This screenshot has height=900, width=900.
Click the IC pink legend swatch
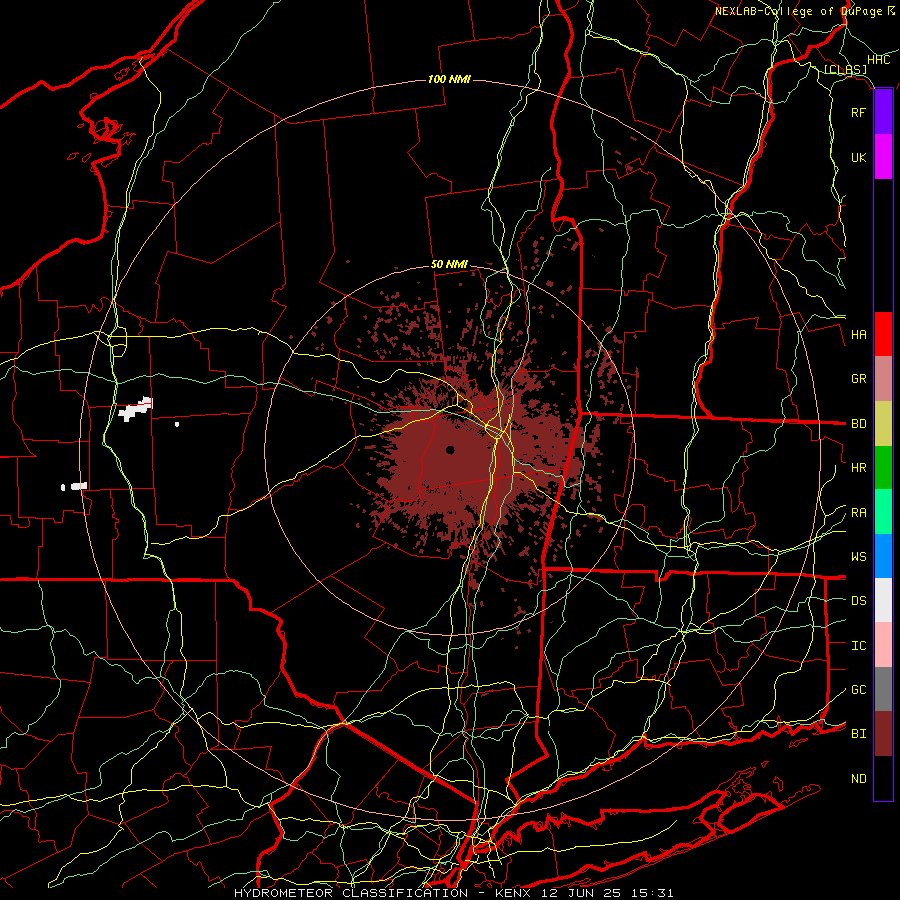pos(883,645)
